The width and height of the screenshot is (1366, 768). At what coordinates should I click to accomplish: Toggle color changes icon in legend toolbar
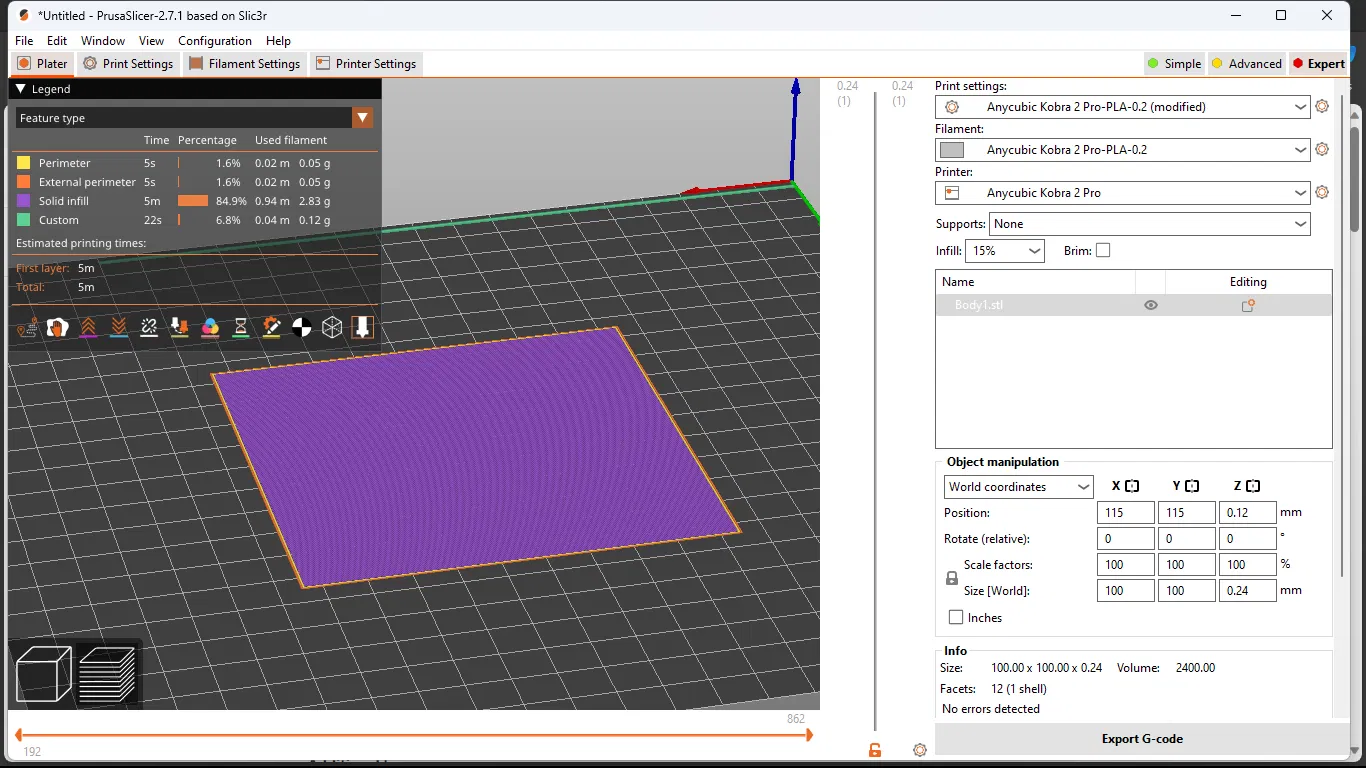point(210,327)
